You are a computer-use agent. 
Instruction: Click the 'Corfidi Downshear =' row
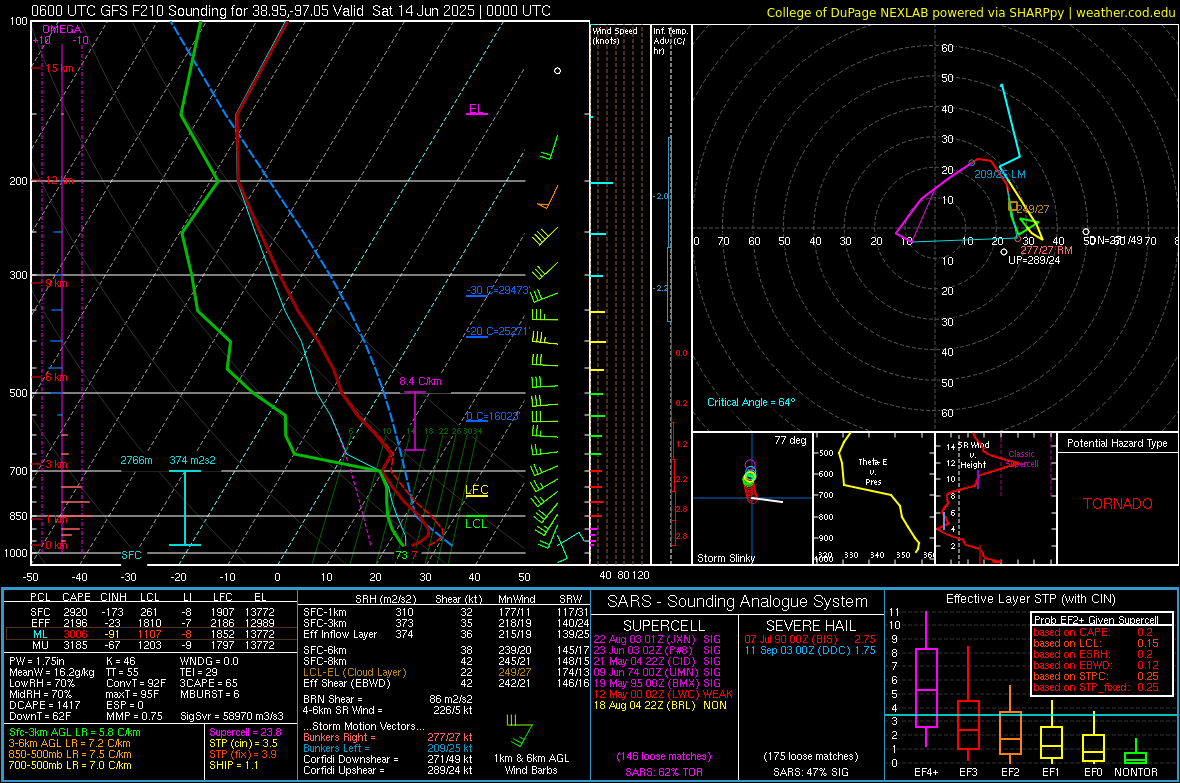point(388,760)
